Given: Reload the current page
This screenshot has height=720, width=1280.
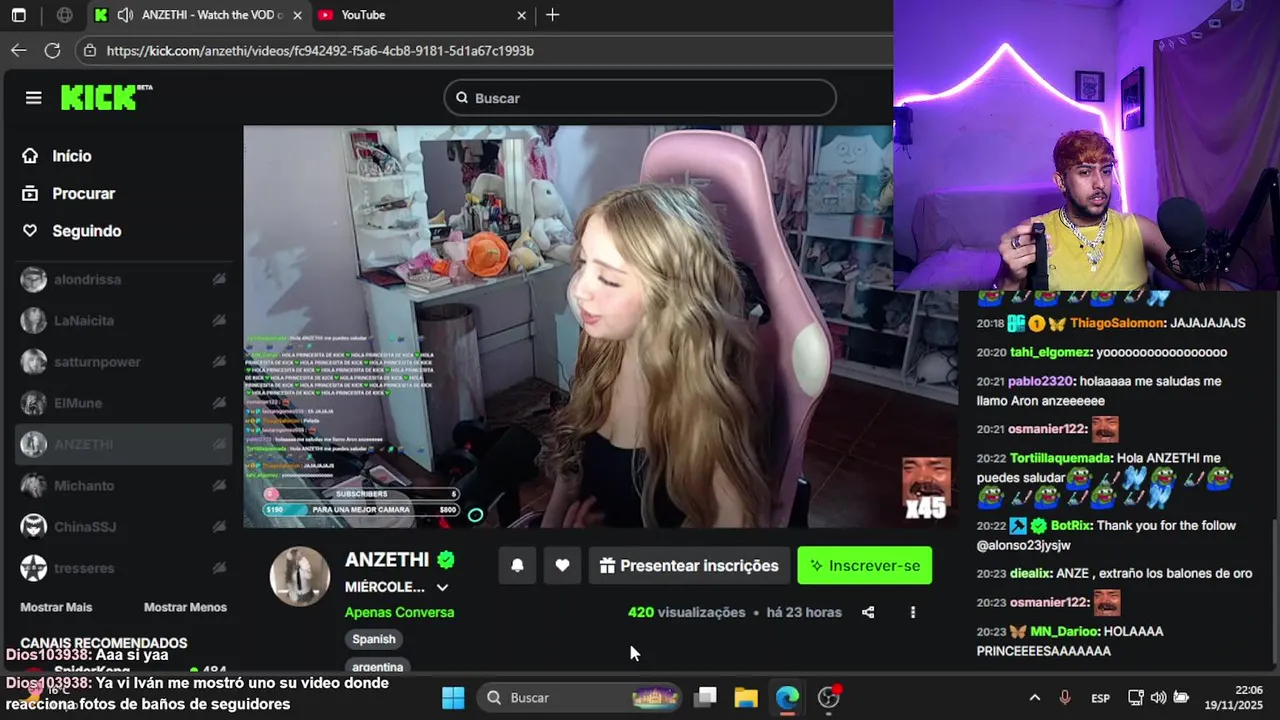Looking at the screenshot, I should [53, 50].
